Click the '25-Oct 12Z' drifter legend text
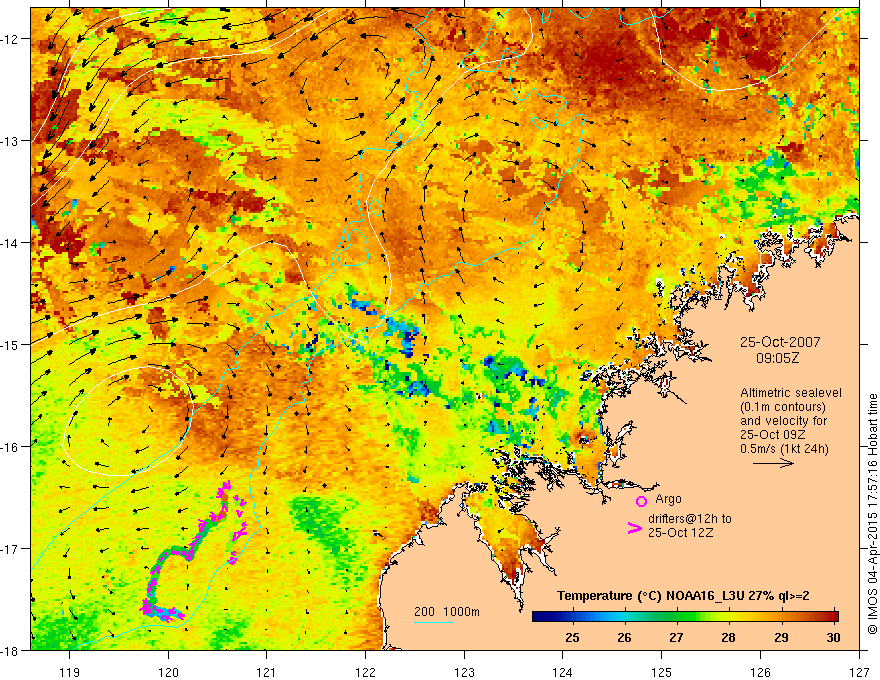The image size is (880, 680). click(681, 532)
